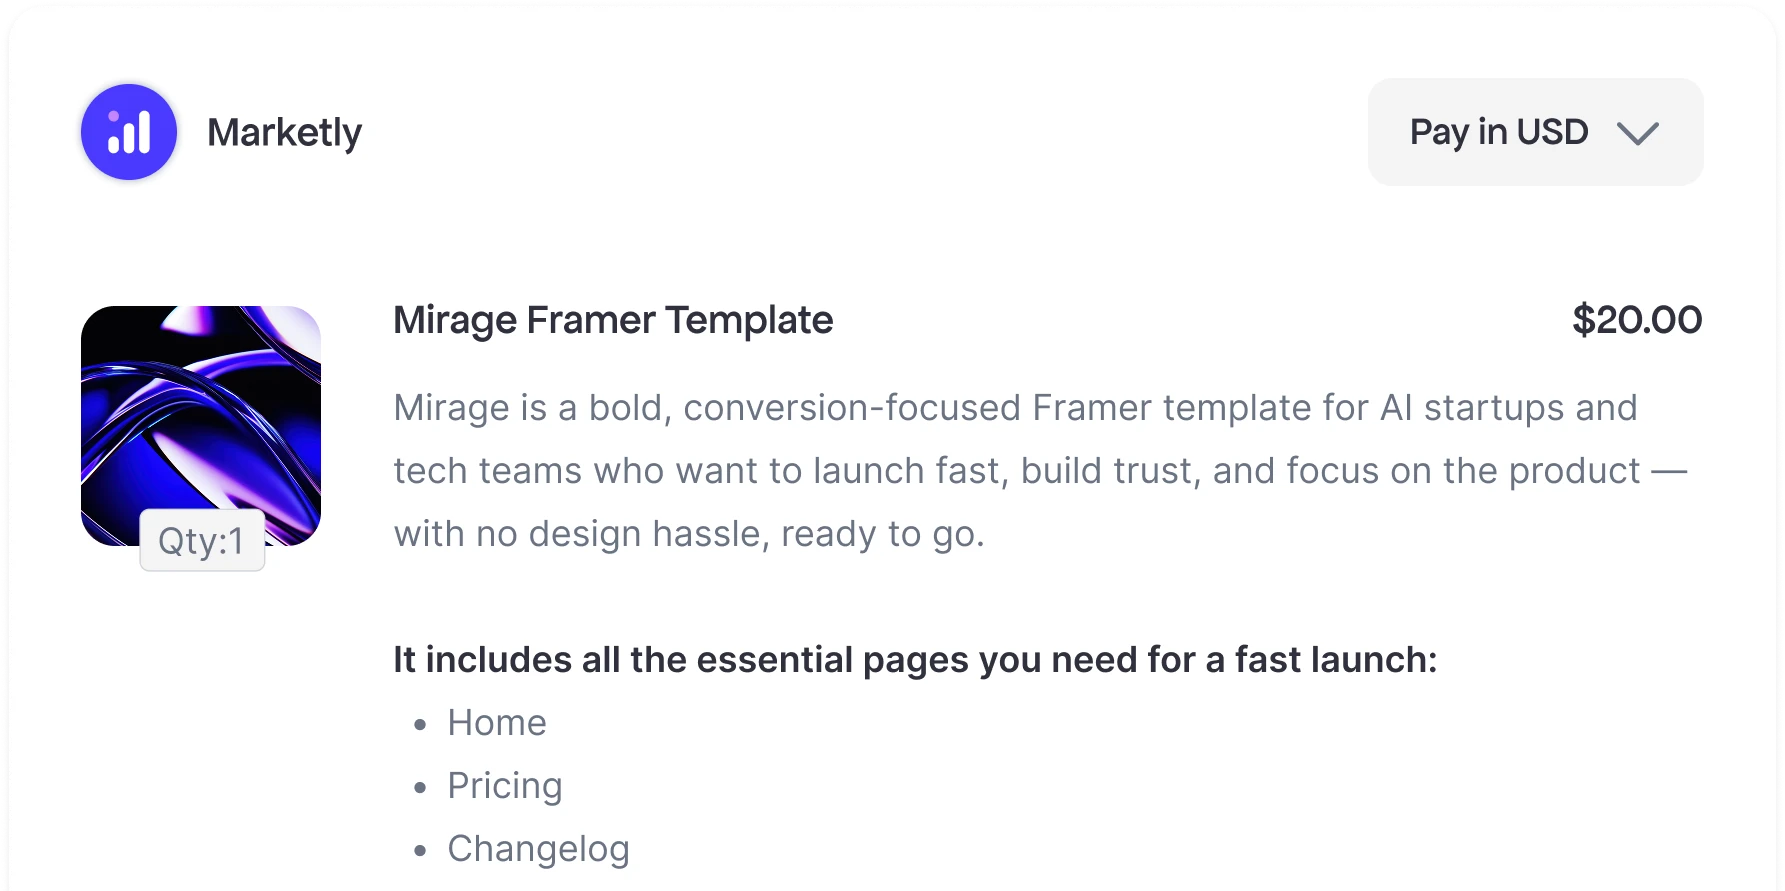
Task: Click the bullet point beside Home
Action: 420,724
